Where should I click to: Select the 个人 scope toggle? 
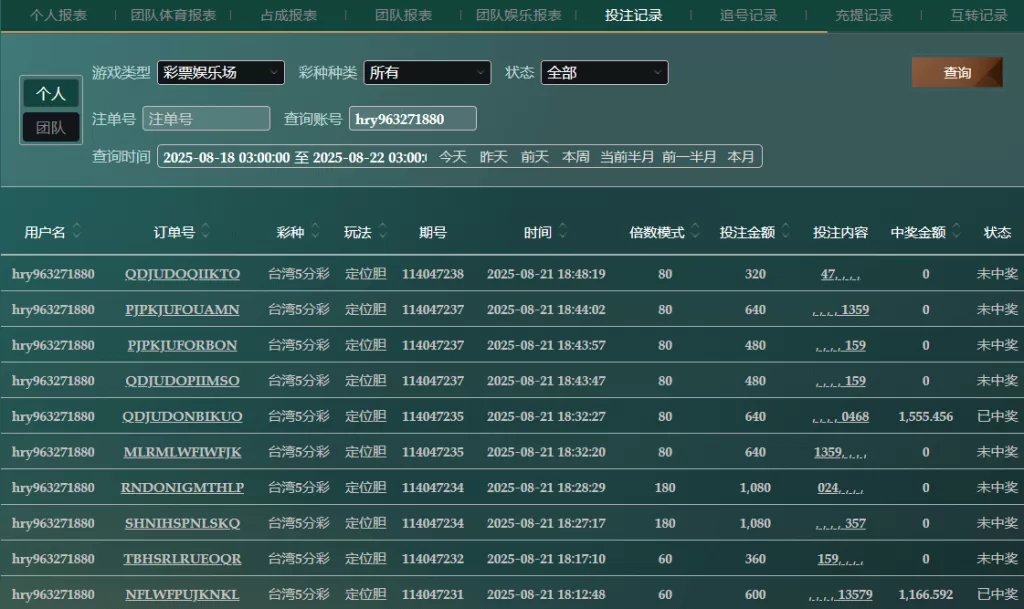tap(51, 93)
